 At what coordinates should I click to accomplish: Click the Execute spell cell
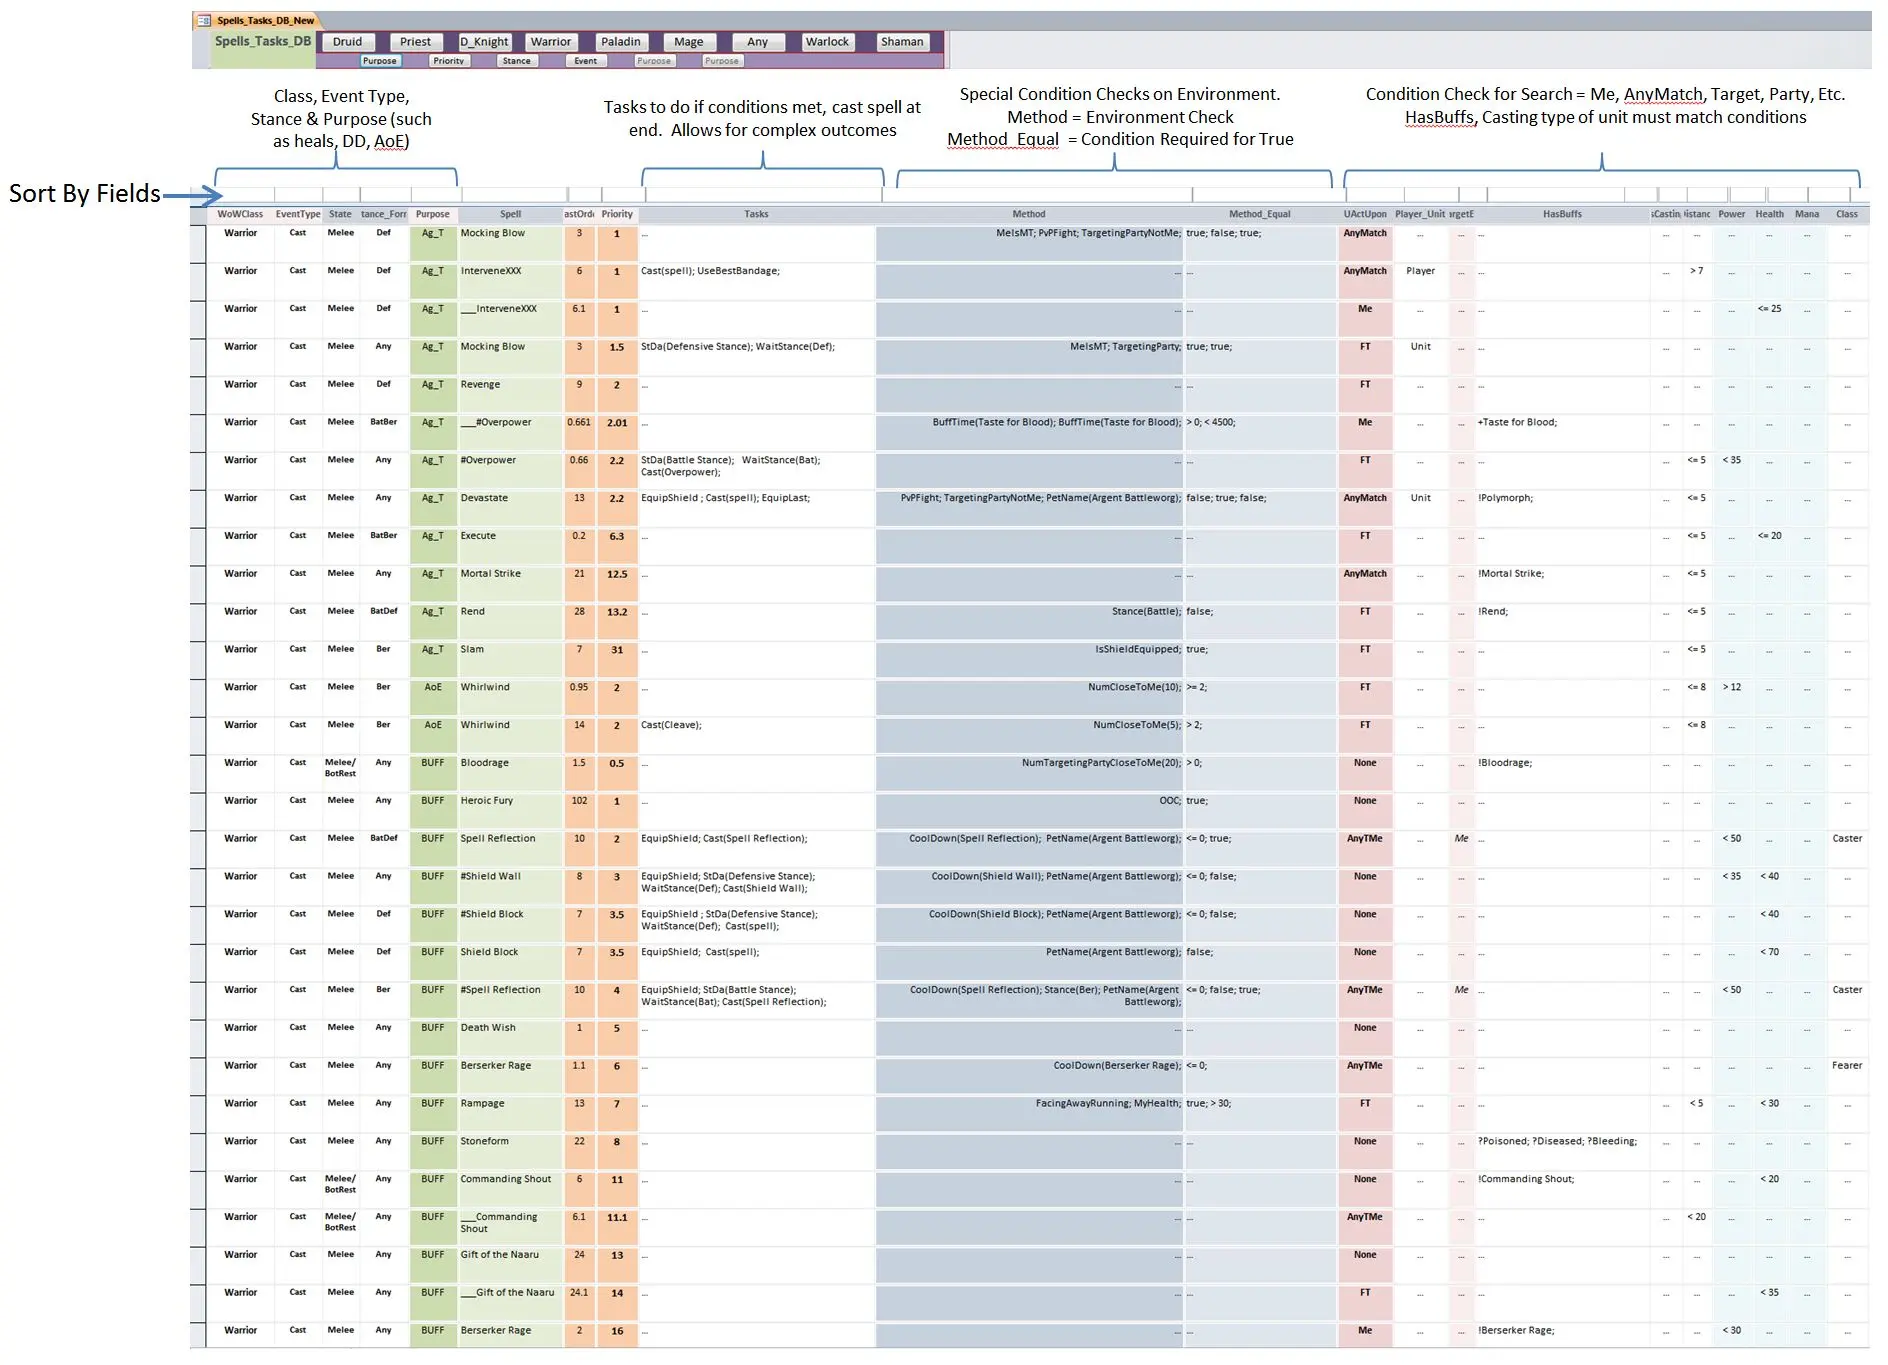pos(510,537)
